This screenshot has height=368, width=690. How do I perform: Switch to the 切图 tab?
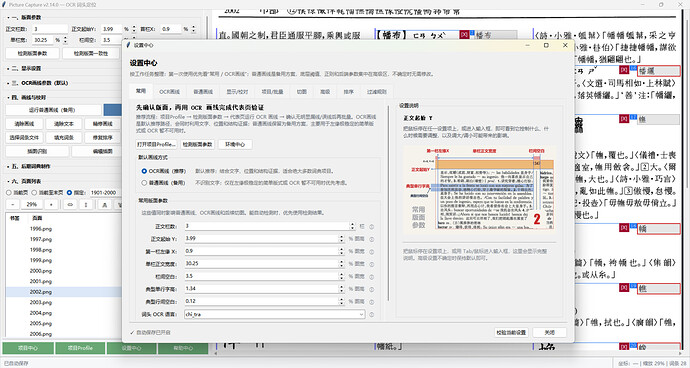(301, 92)
